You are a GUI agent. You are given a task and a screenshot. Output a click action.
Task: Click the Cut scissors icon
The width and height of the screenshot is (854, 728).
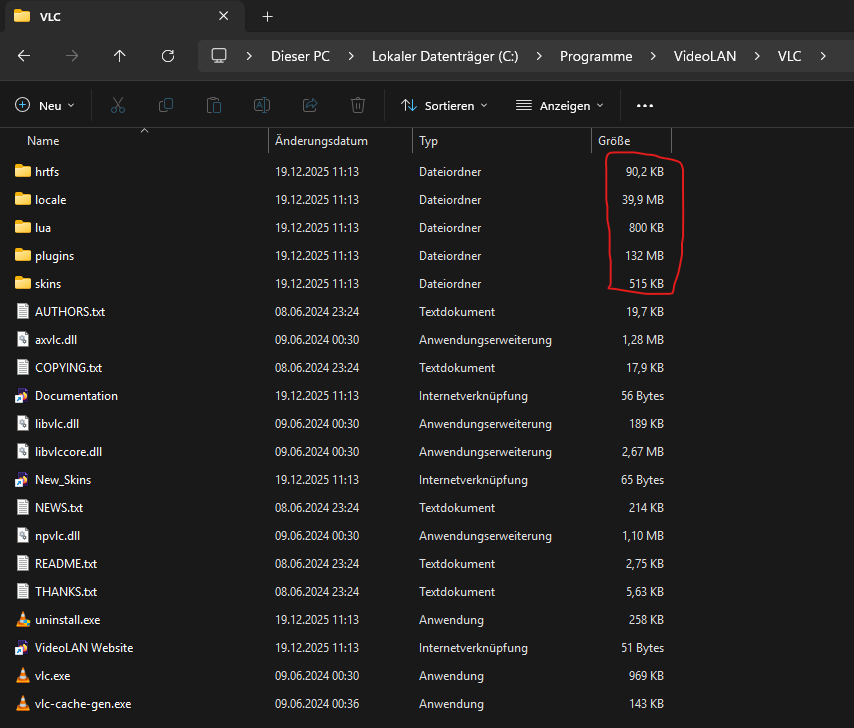(118, 105)
